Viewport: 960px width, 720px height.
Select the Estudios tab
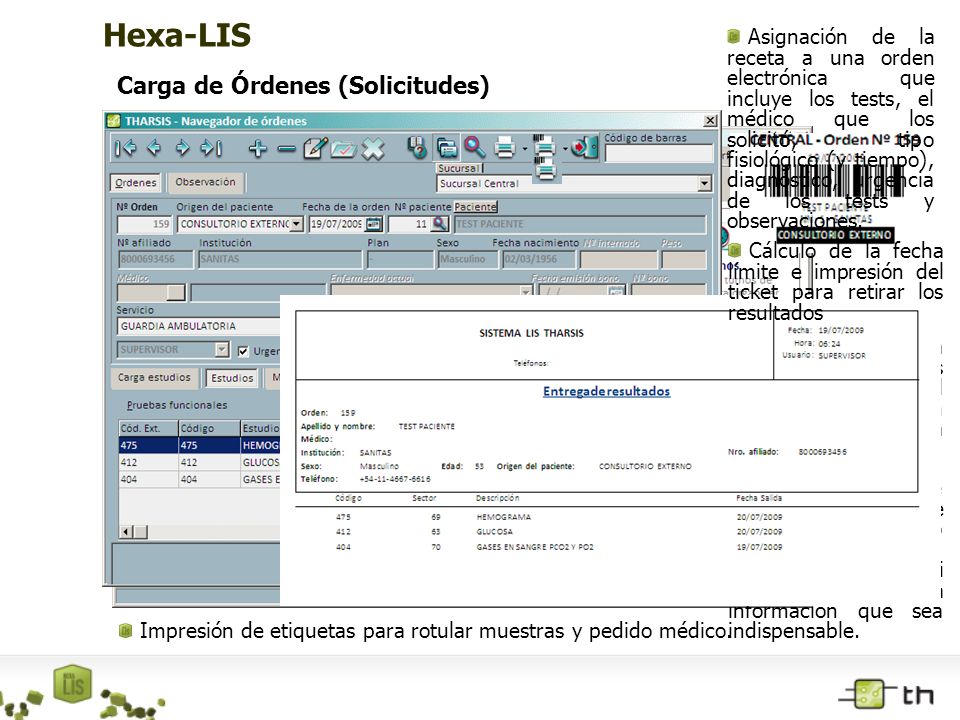(232, 378)
